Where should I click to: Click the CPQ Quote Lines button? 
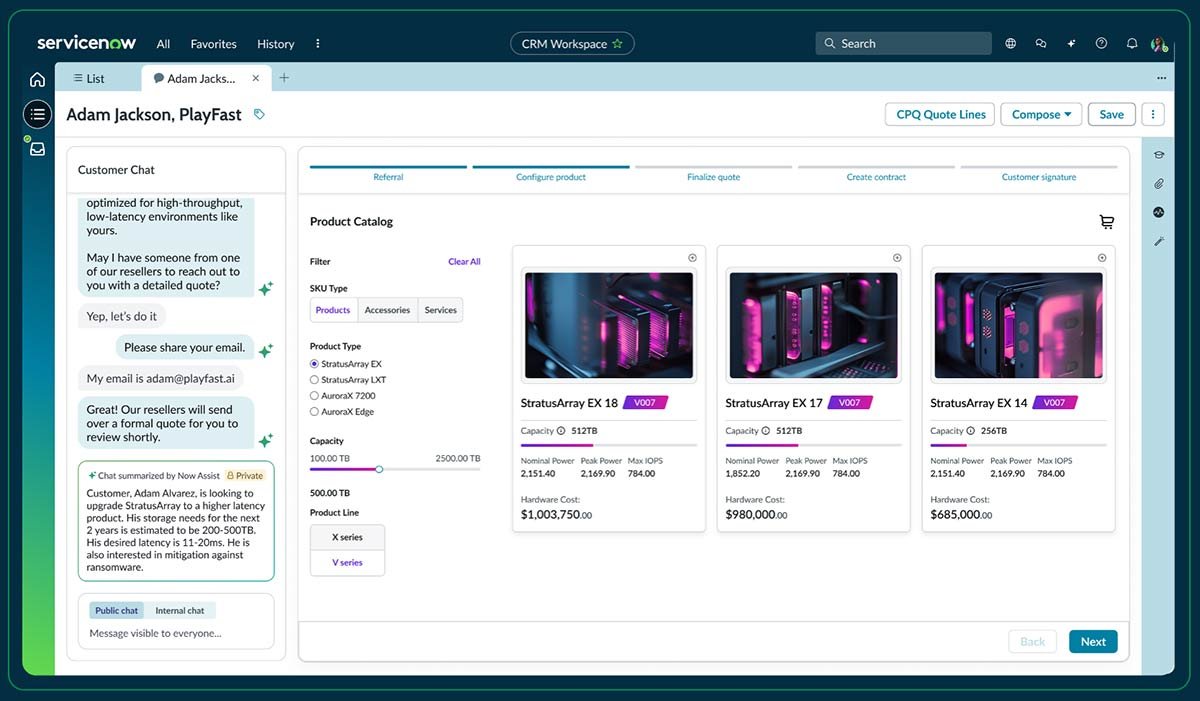940,115
